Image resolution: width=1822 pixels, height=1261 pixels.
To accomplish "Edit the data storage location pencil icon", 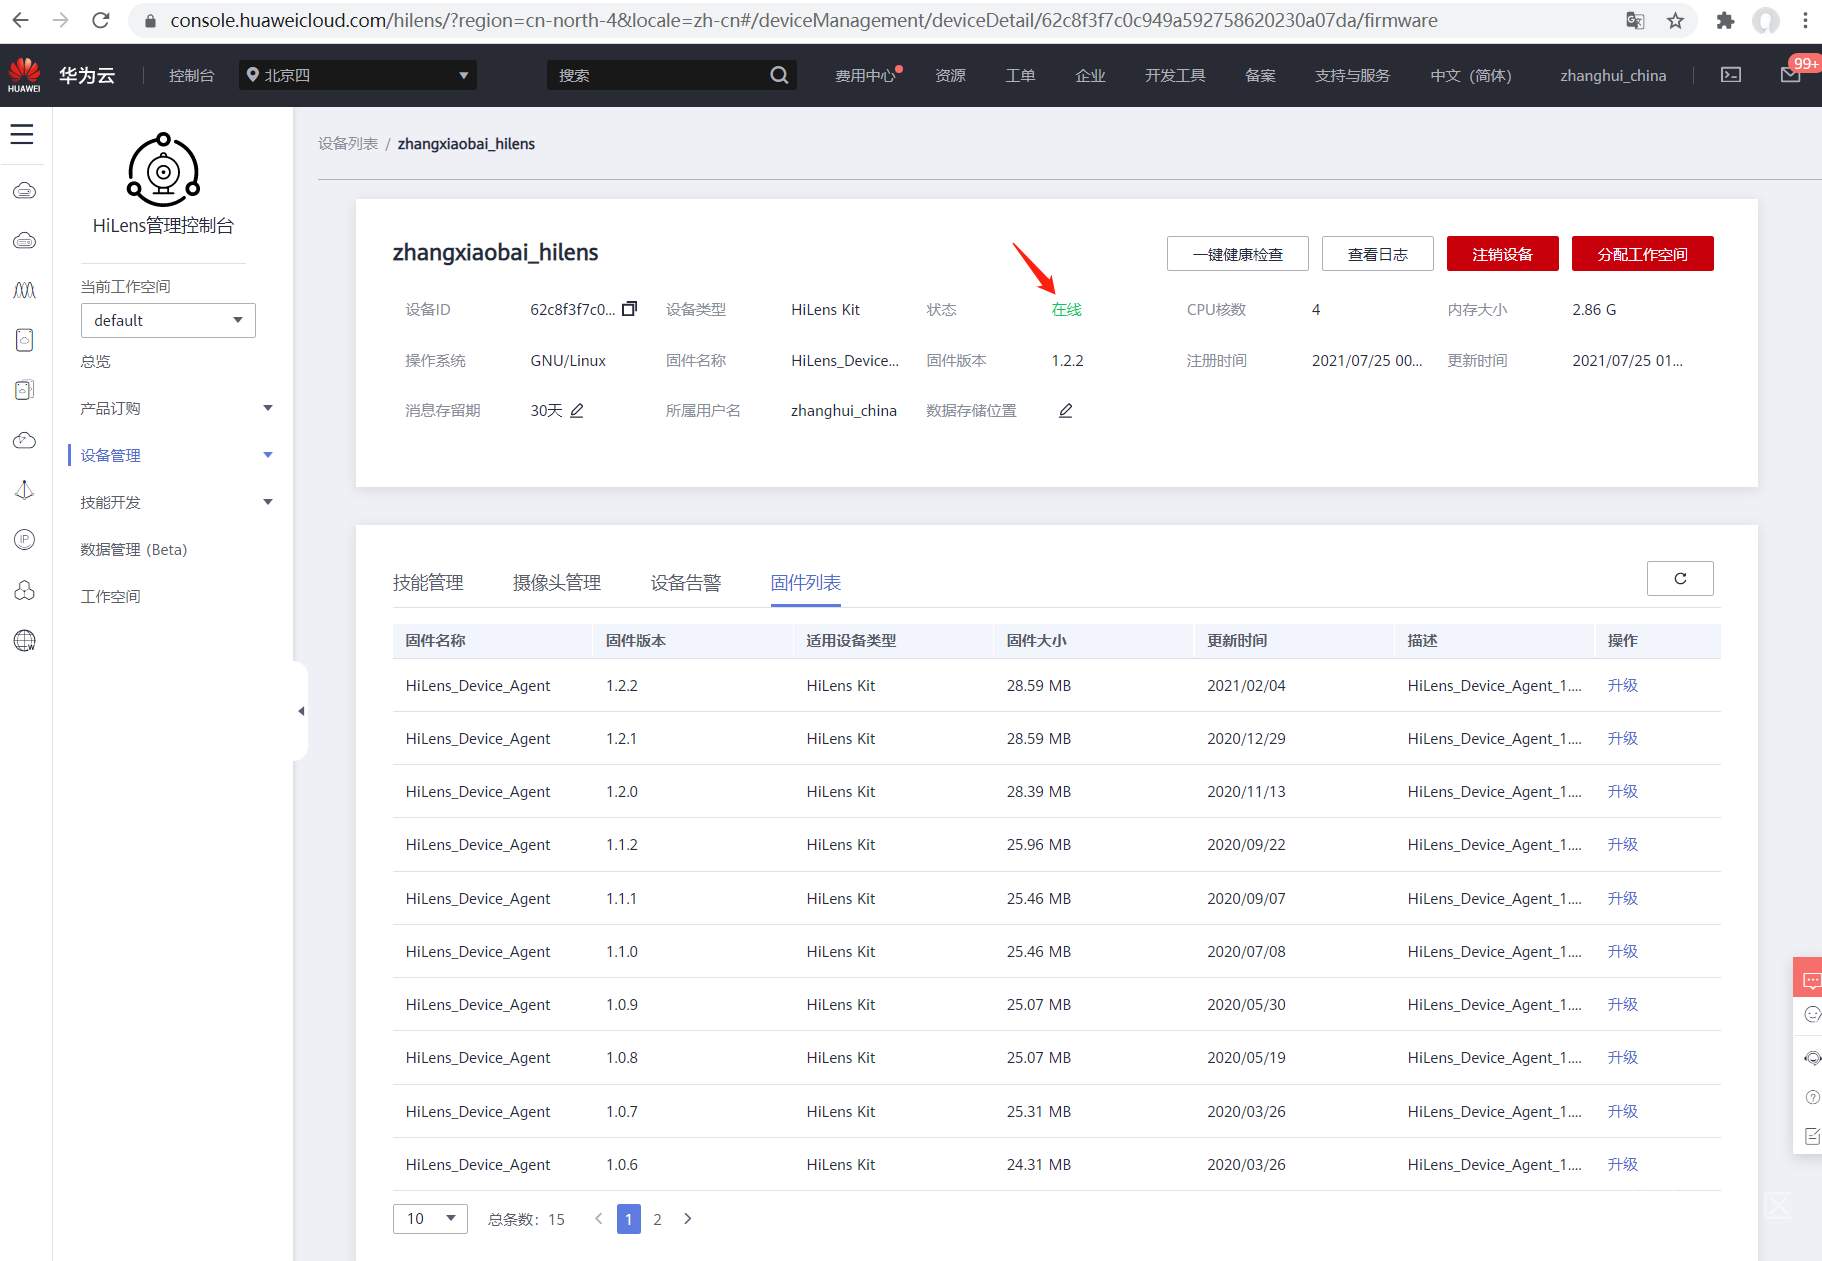I will 1066,411.
